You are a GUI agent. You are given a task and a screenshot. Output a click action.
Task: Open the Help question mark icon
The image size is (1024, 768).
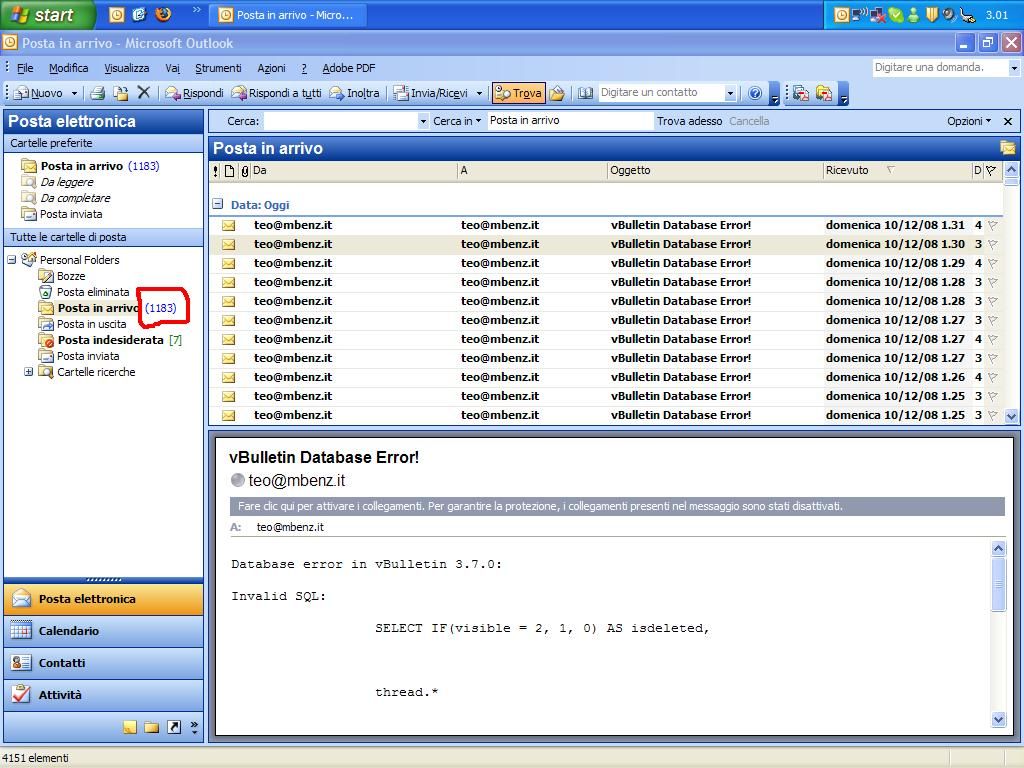(x=755, y=93)
